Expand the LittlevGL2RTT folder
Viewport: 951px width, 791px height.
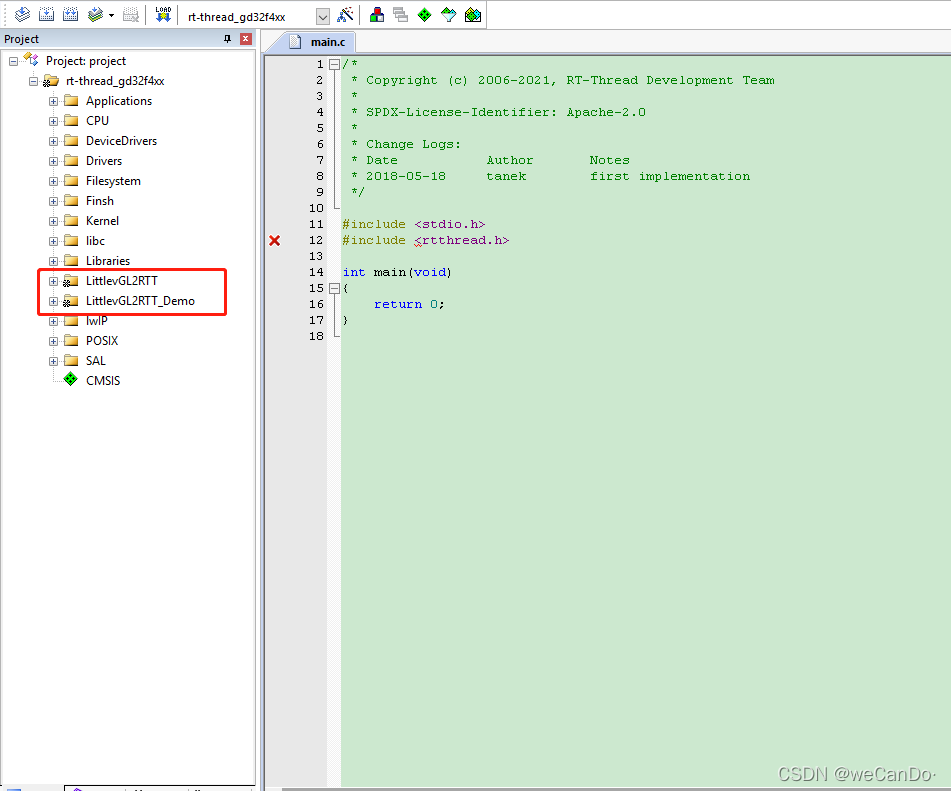click(53, 281)
